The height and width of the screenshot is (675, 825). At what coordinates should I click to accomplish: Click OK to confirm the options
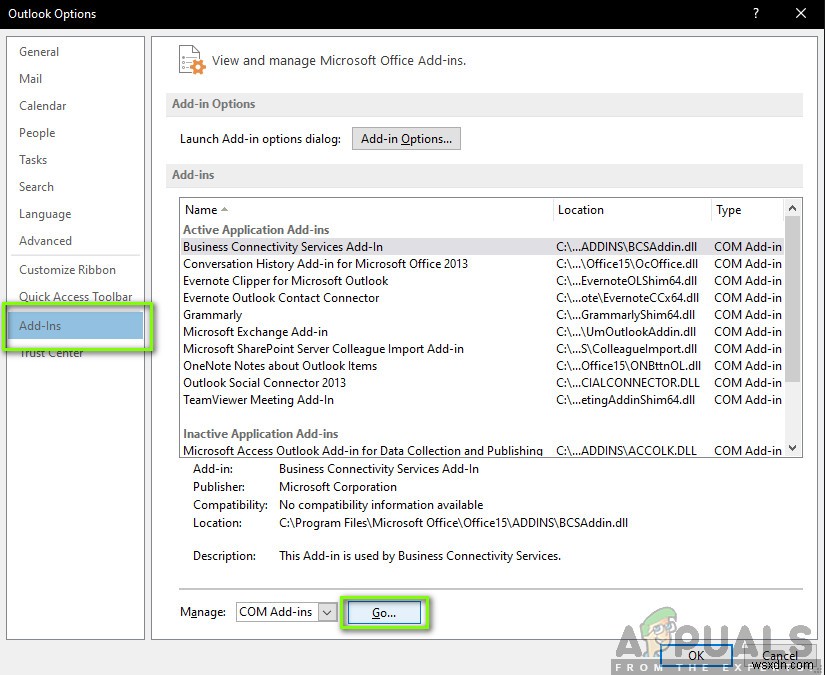click(696, 656)
